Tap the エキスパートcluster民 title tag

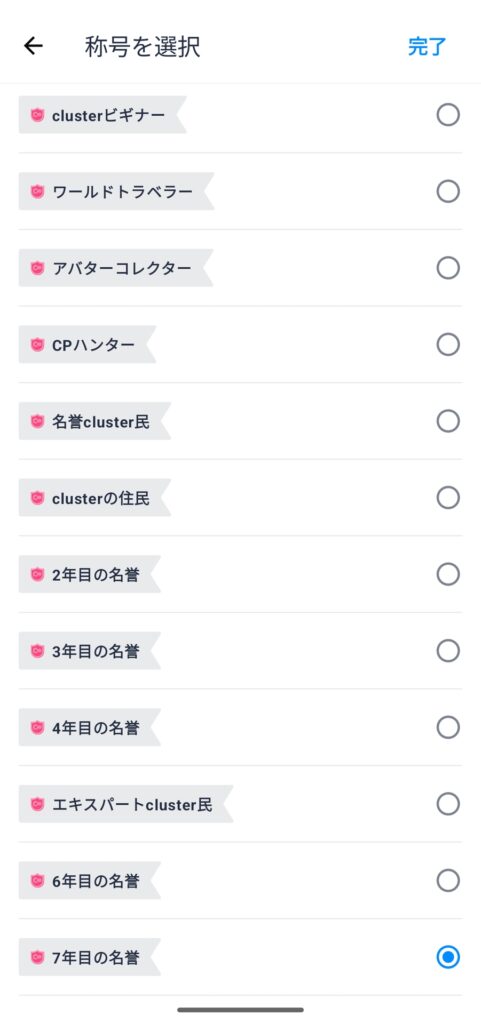point(126,804)
